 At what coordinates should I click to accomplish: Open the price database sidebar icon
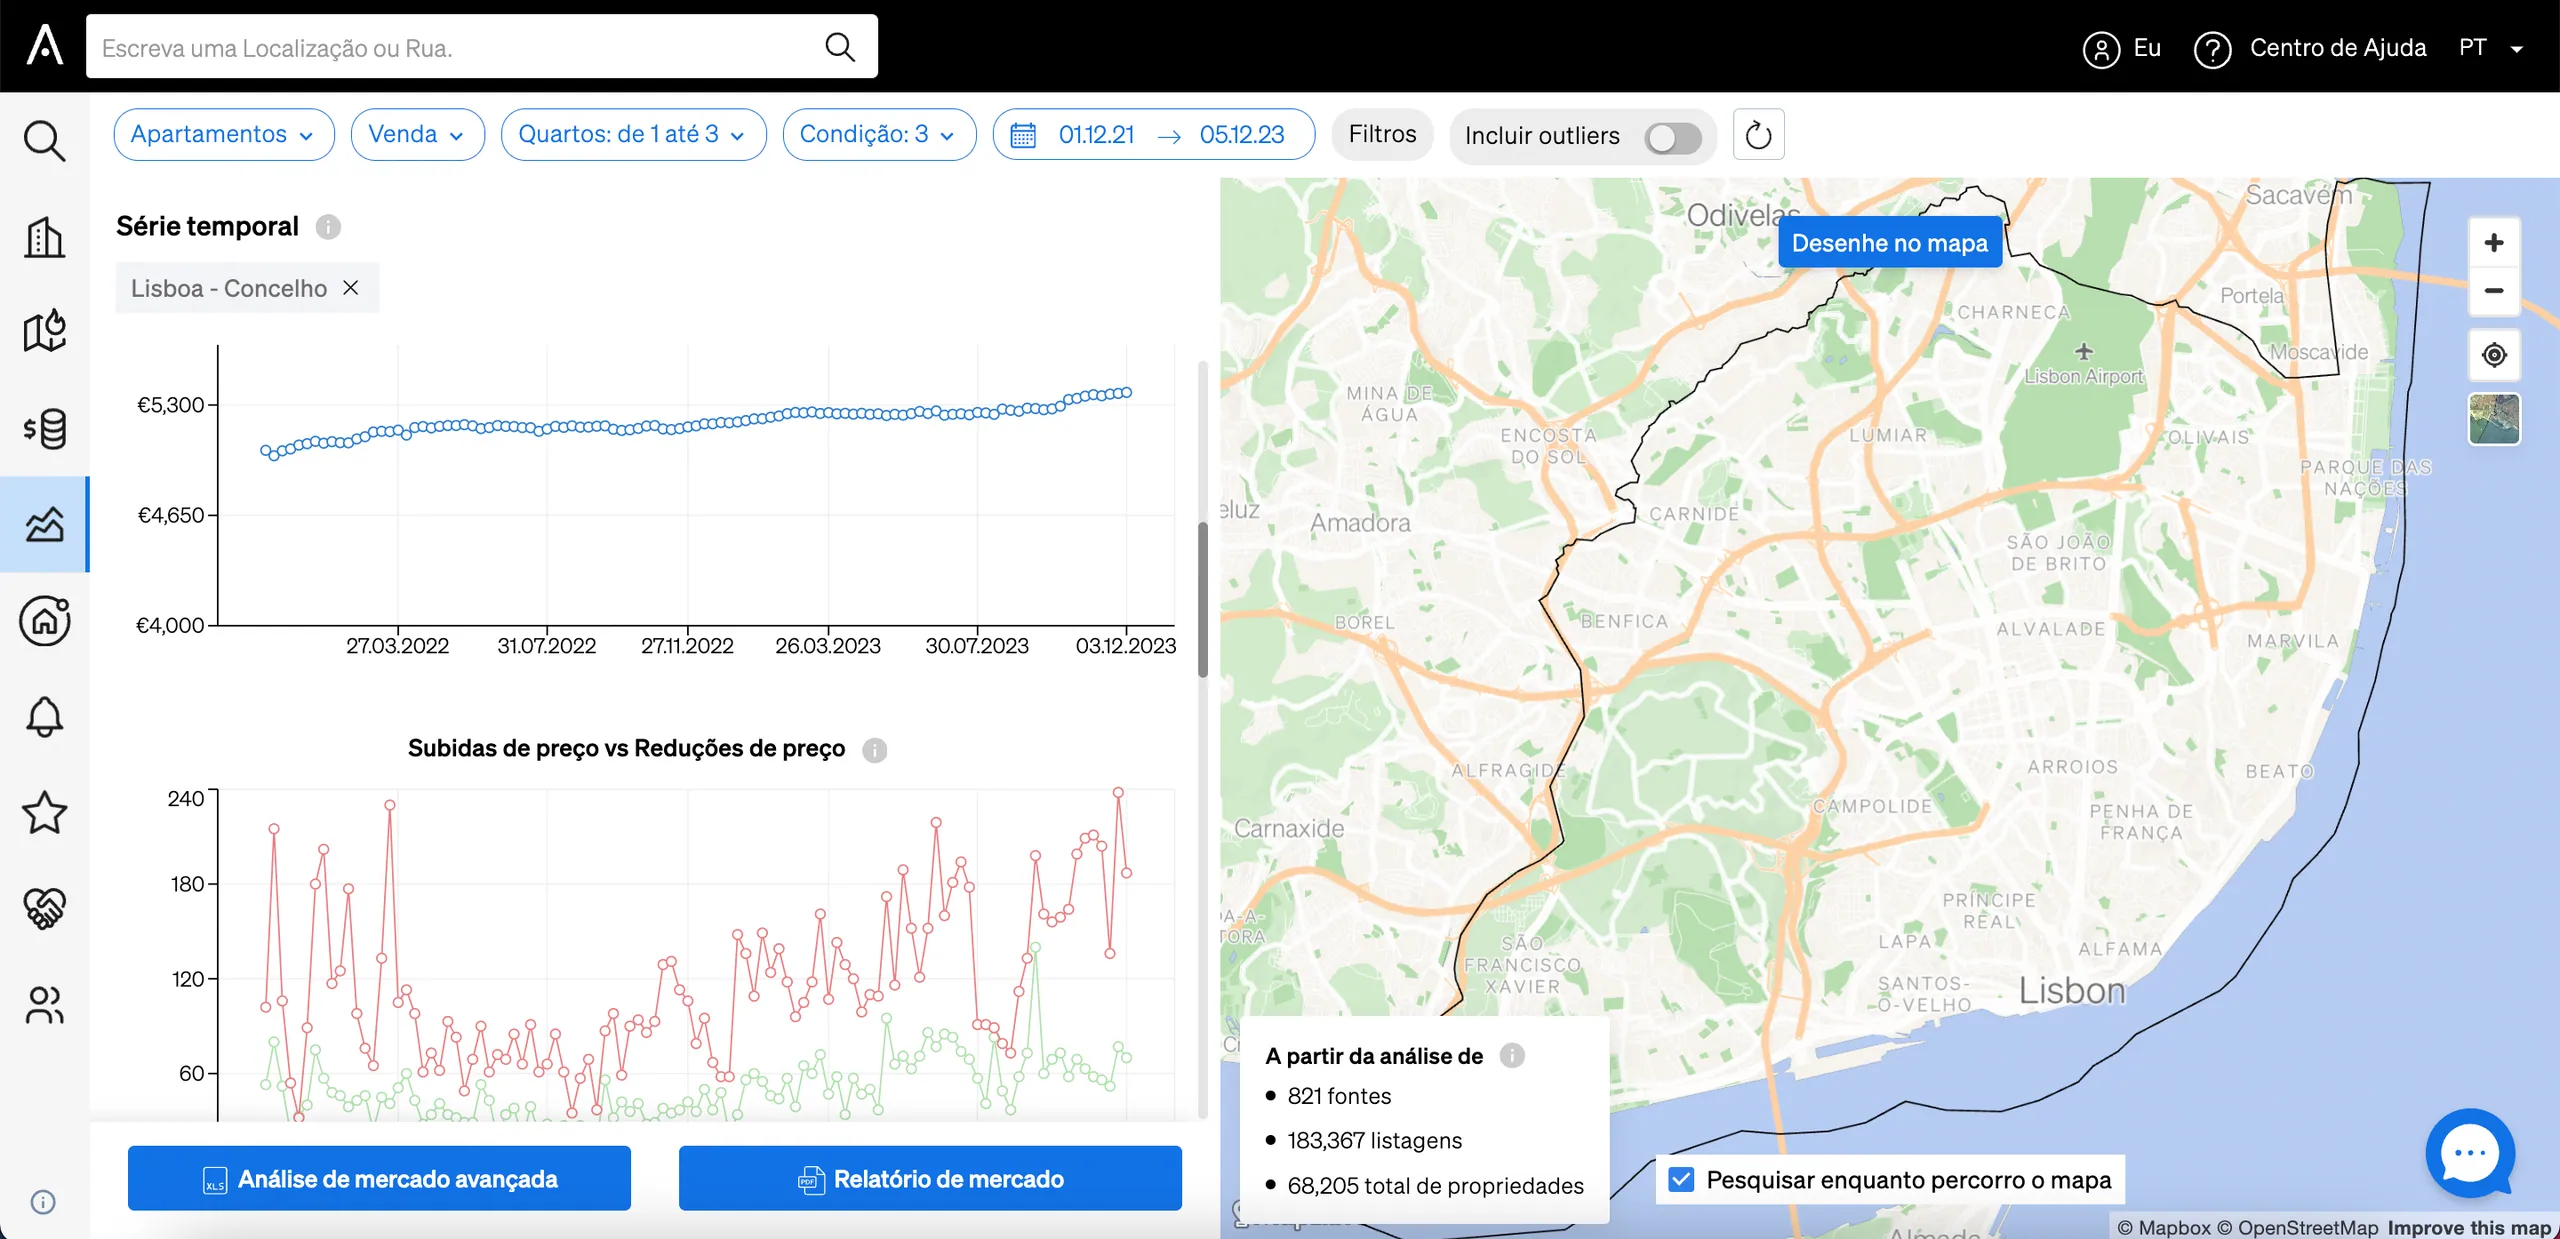coord(44,428)
